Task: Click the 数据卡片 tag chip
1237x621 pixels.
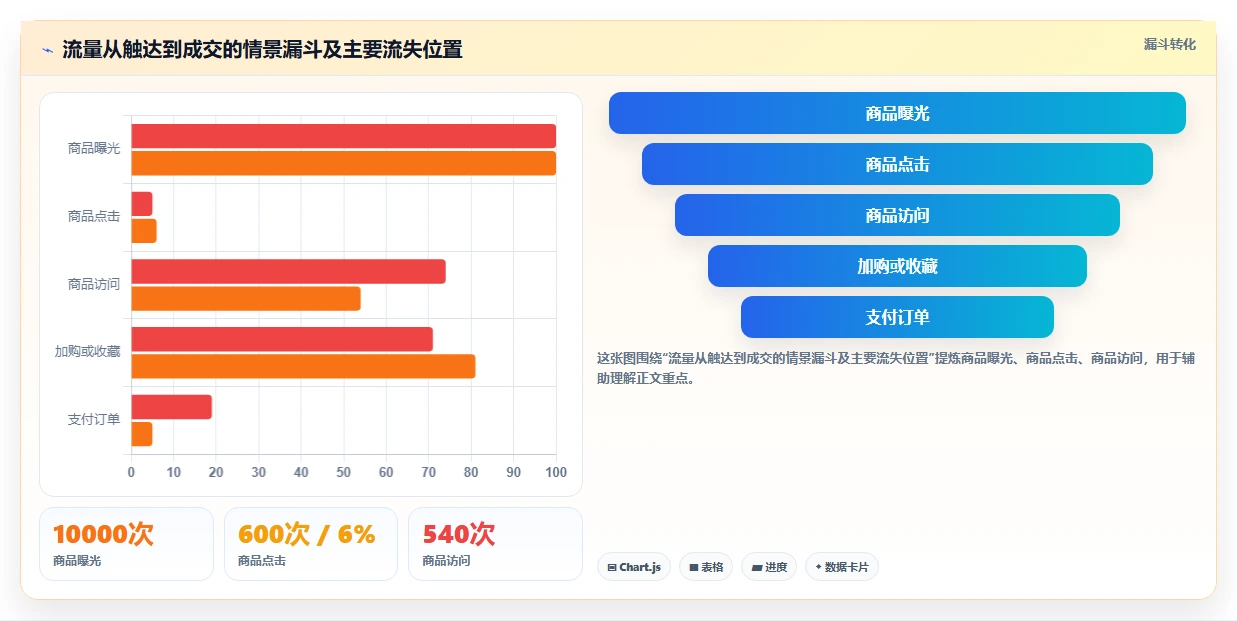Action: (842, 567)
